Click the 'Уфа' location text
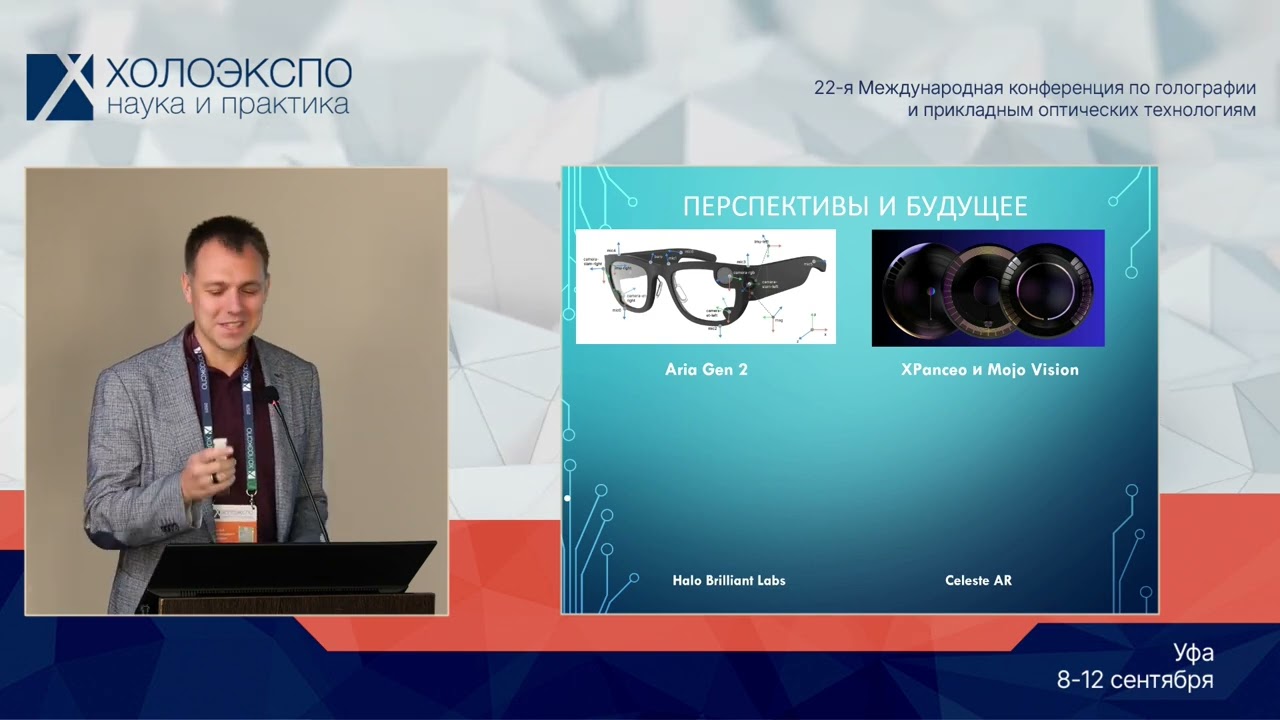The height and width of the screenshot is (720, 1280). 1194,653
